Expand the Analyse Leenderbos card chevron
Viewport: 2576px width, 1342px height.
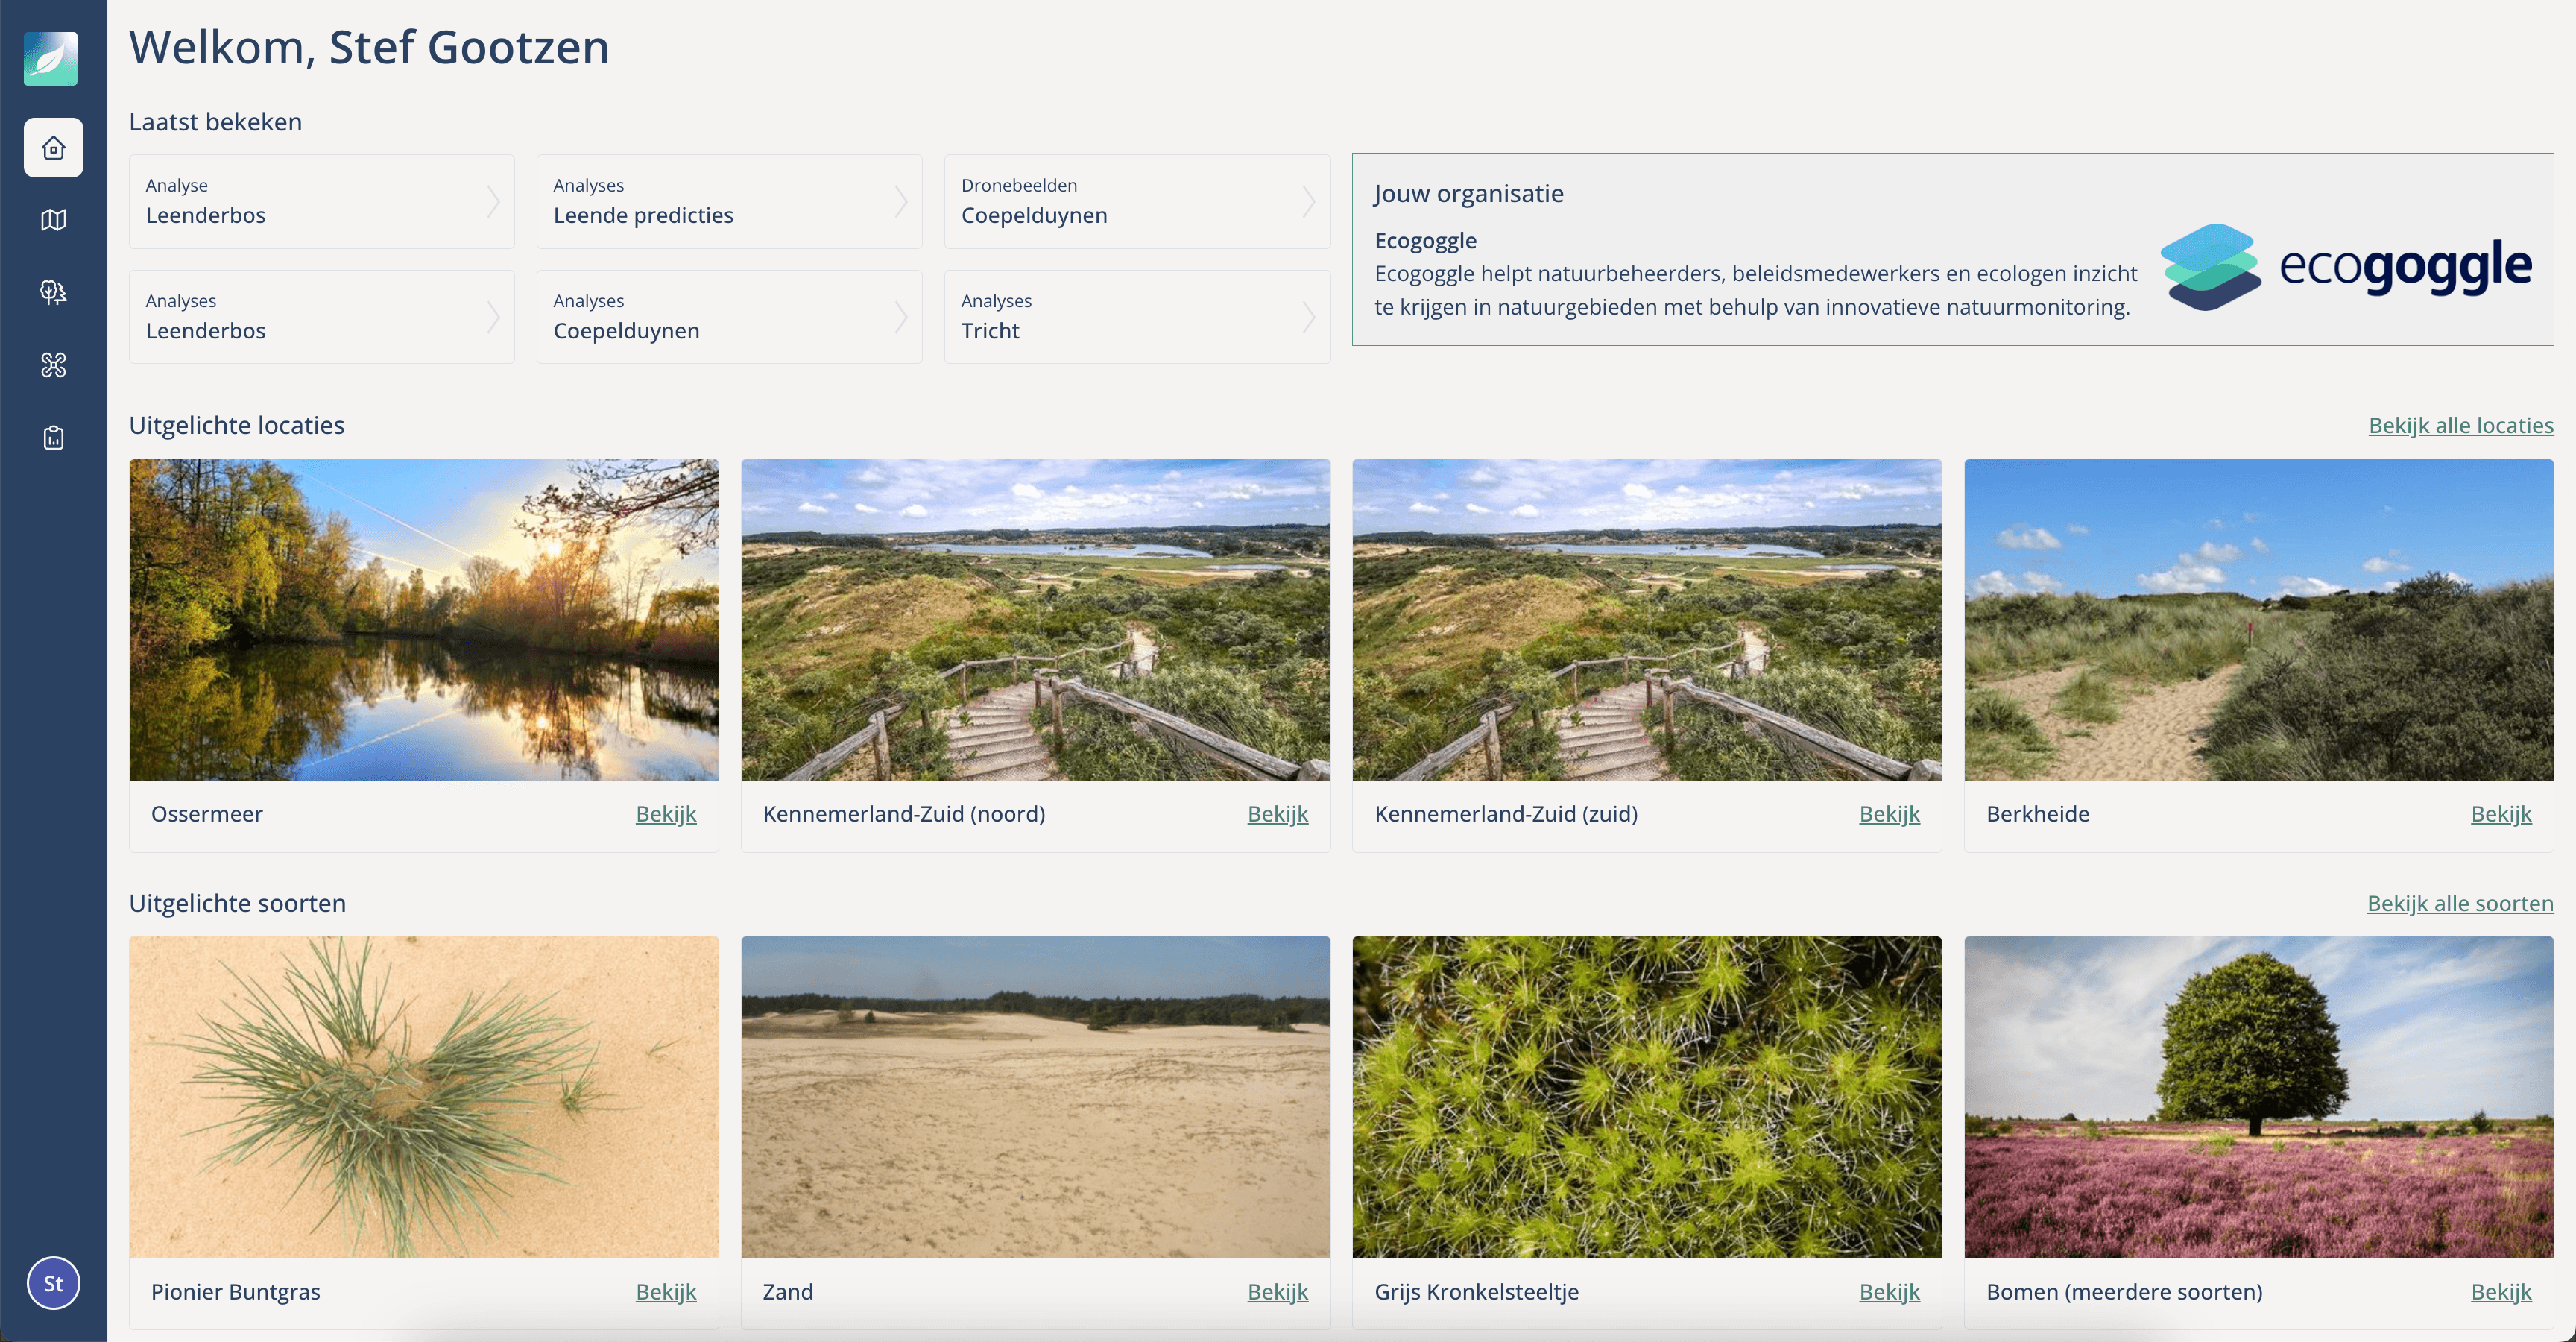[x=494, y=201]
